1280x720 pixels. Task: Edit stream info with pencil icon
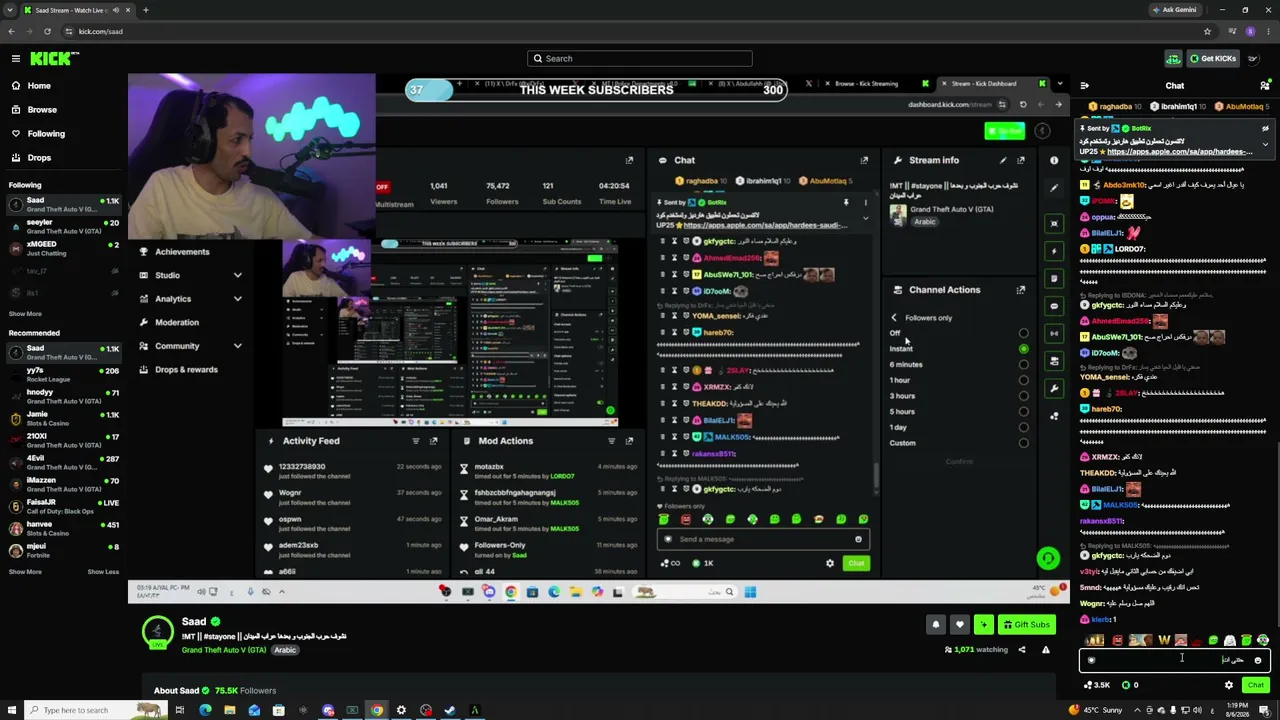1003,160
